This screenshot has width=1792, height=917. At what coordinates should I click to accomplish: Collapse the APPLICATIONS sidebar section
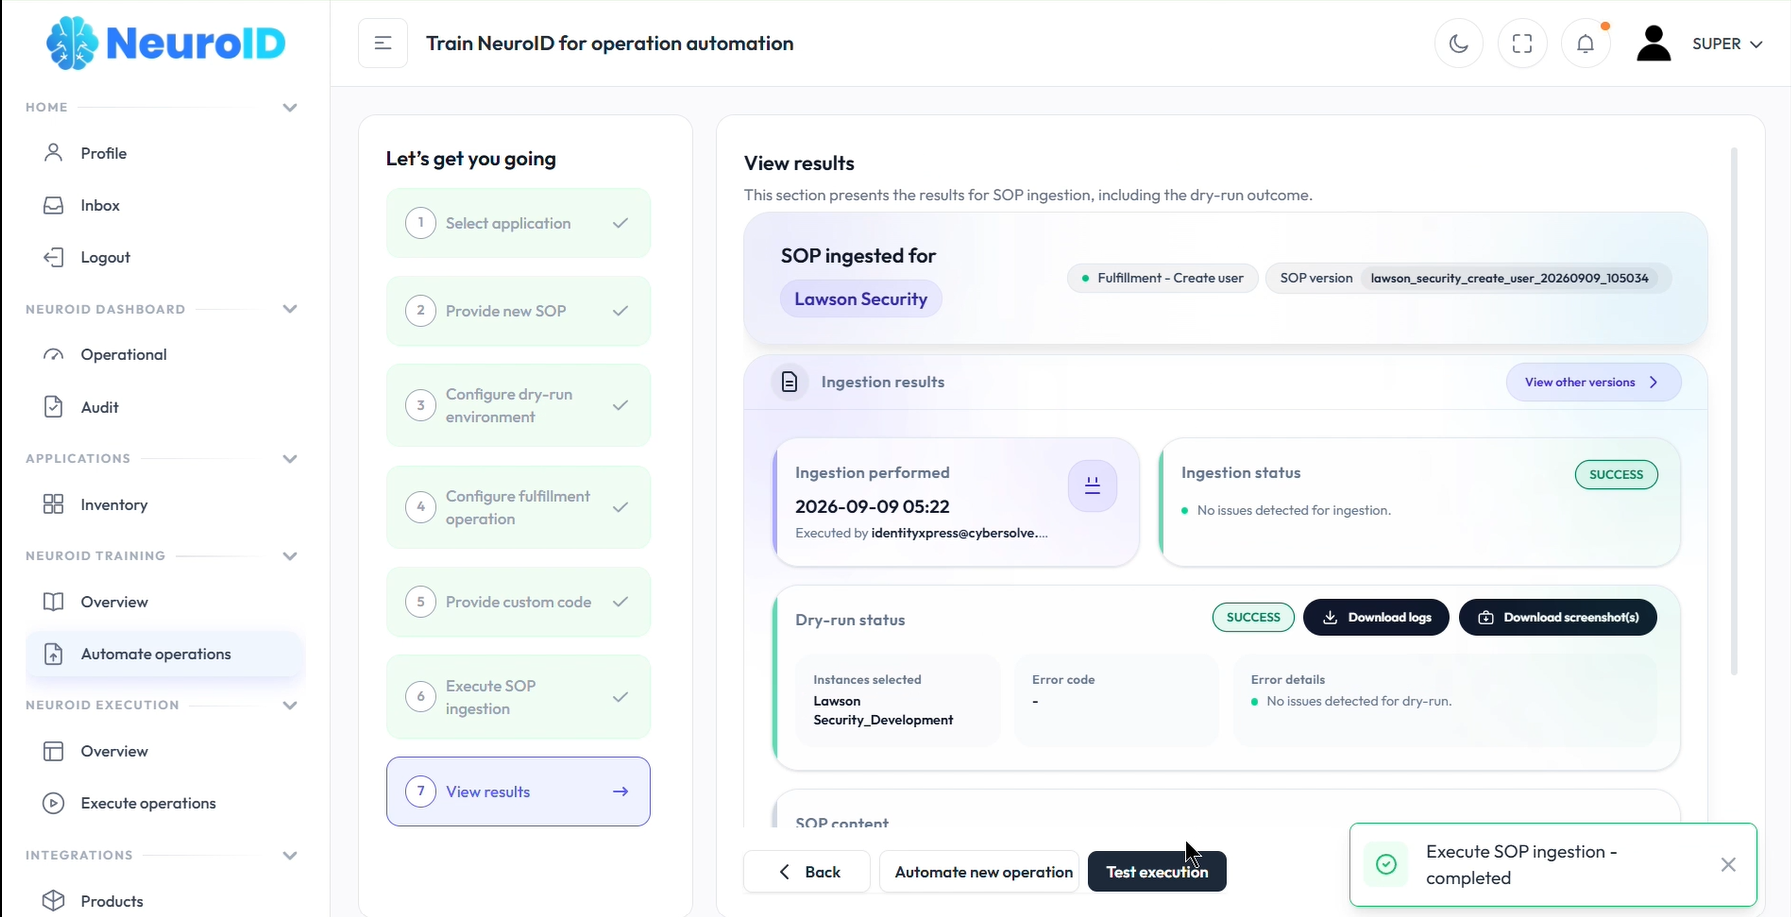290,459
